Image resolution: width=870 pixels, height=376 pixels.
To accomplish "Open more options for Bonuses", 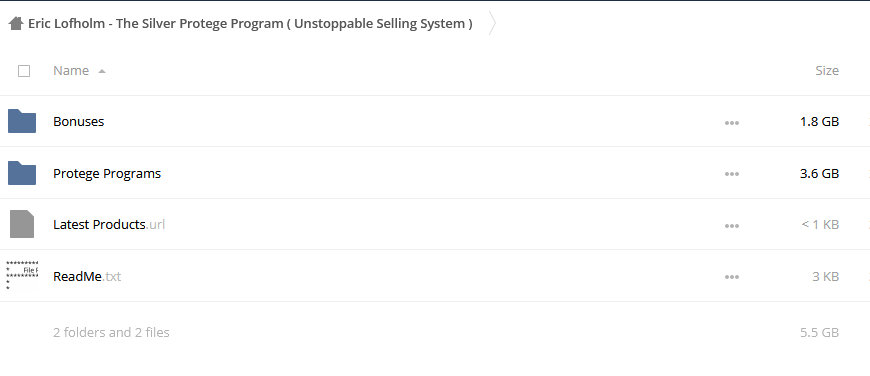I will tap(732, 123).
